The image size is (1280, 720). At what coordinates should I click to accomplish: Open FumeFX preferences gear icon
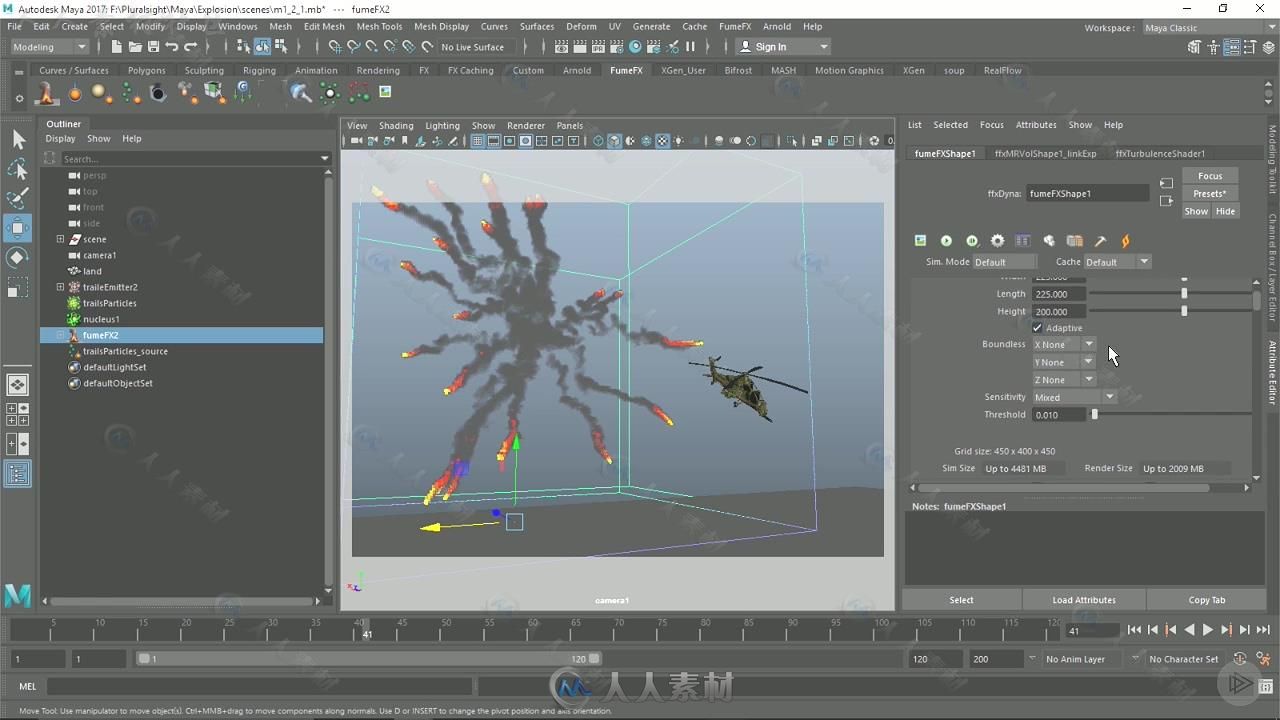pyautogui.click(x=997, y=241)
